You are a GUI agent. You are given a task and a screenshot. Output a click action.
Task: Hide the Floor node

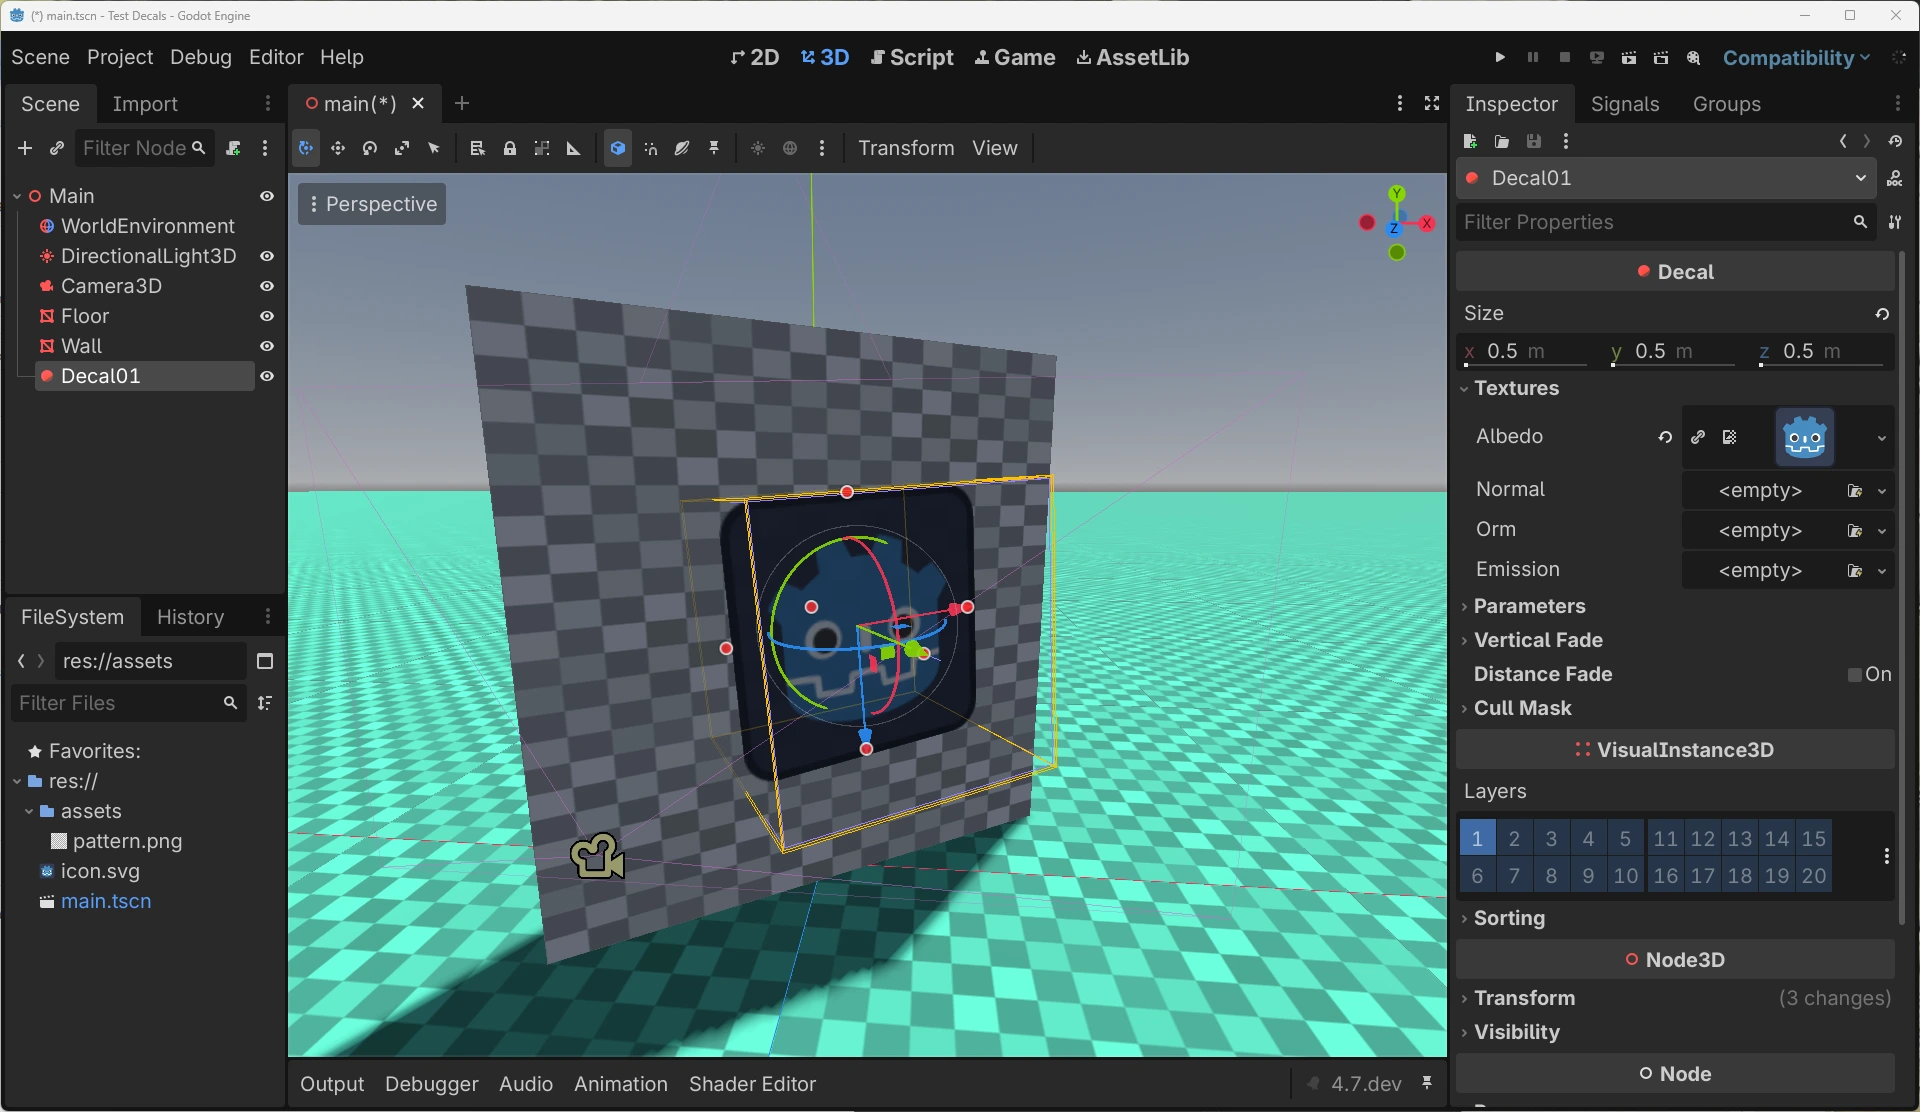pyautogui.click(x=267, y=316)
